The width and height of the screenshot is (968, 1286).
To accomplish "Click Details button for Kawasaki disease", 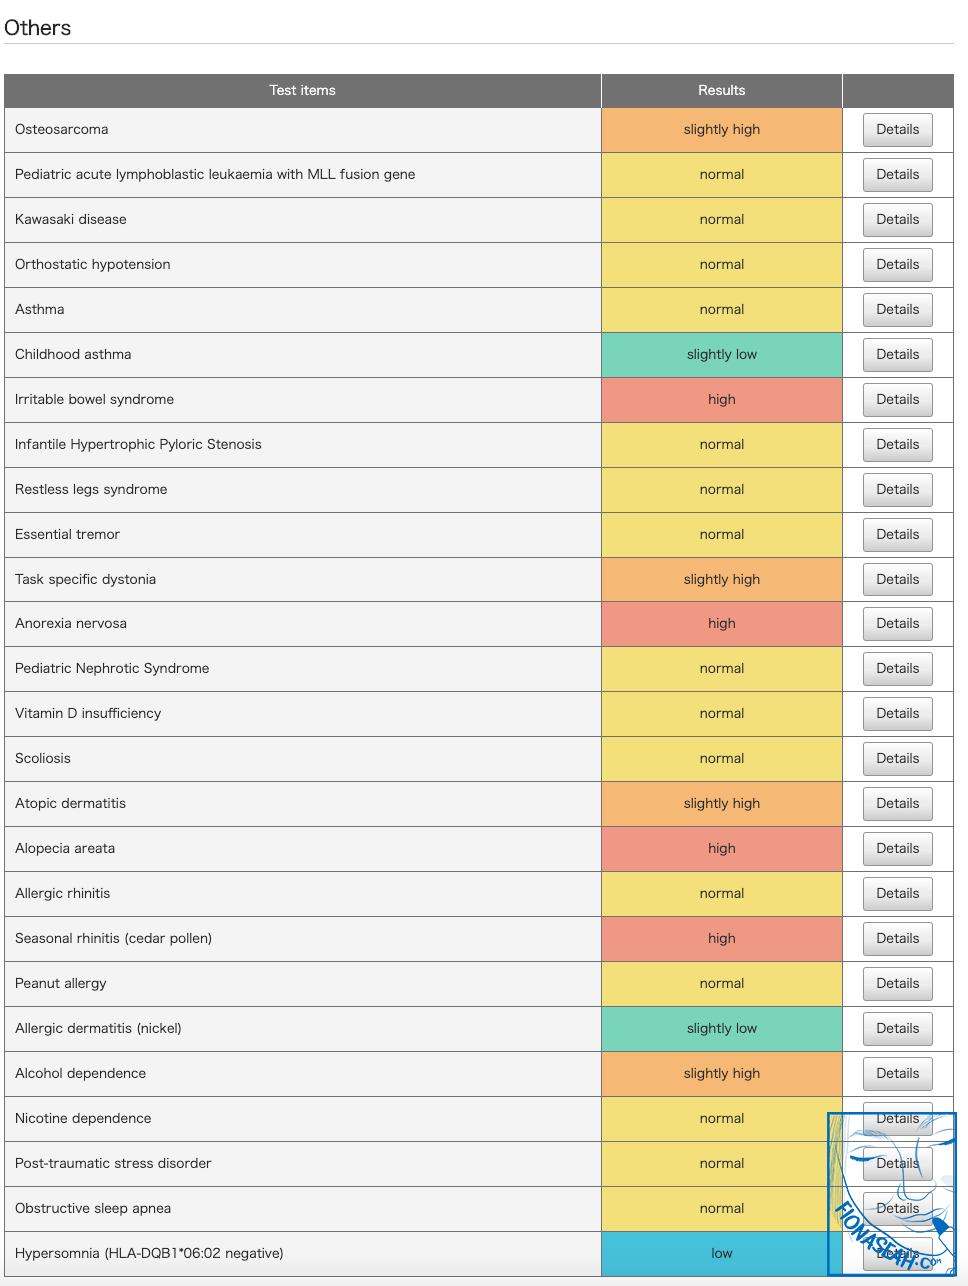I will pos(897,220).
